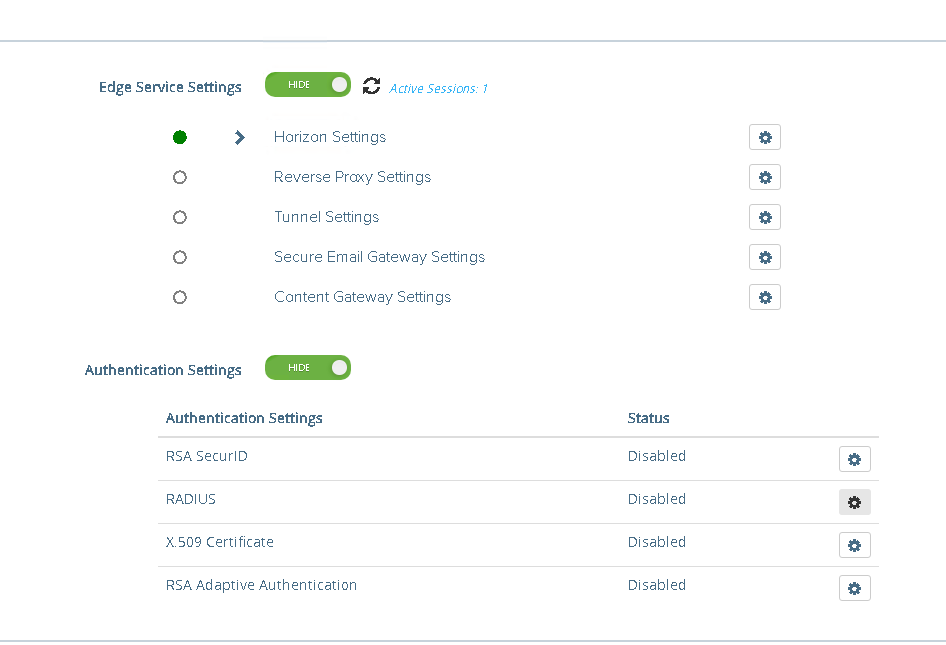Open Tunnel Settings gear icon
Screen dimensions: 946x645
(764, 217)
